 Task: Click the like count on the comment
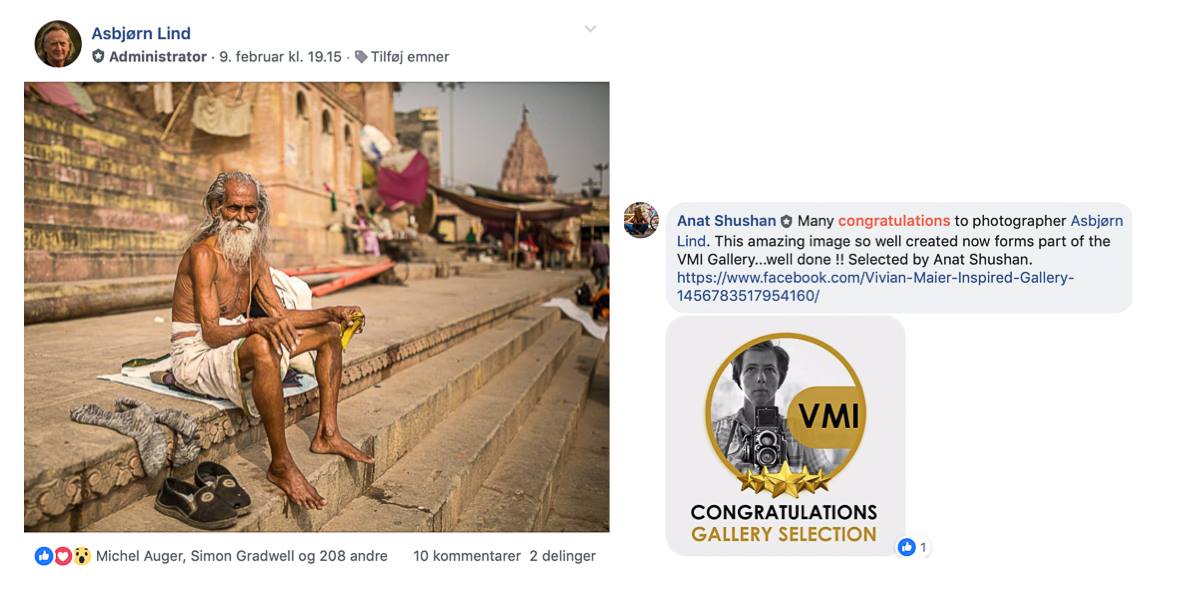pos(914,547)
